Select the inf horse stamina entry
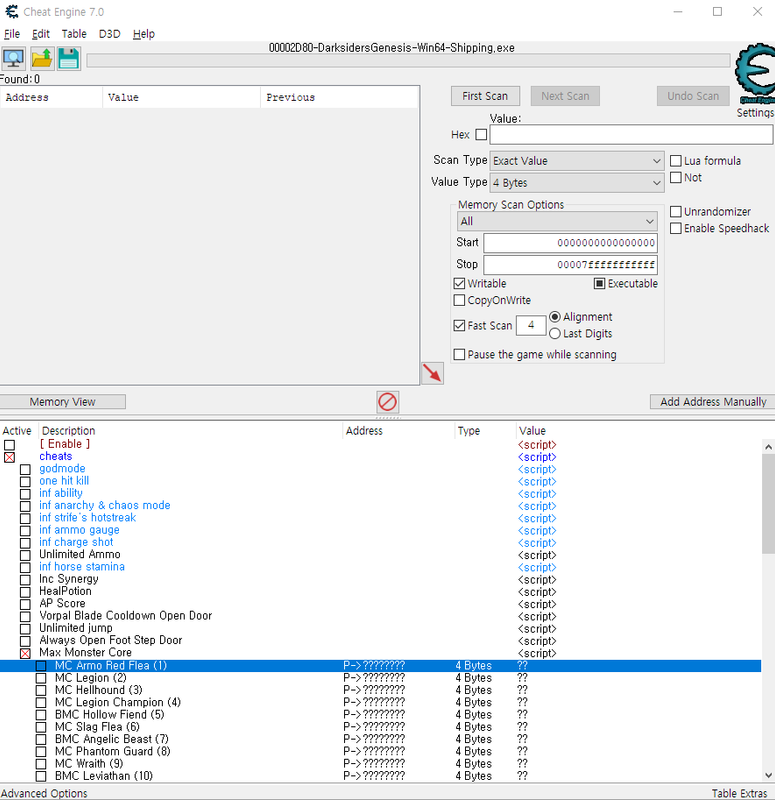This screenshot has width=775, height=800. (x=380, y=567)
